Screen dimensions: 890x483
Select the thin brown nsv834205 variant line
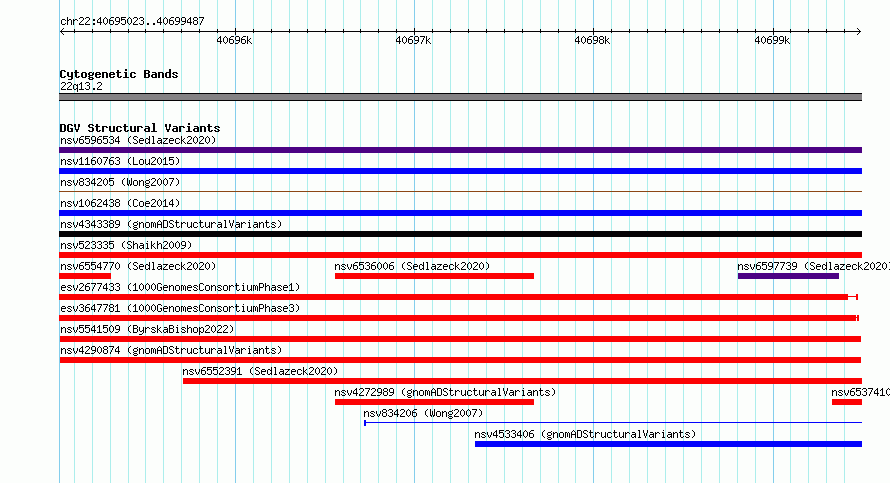(460, 192)
